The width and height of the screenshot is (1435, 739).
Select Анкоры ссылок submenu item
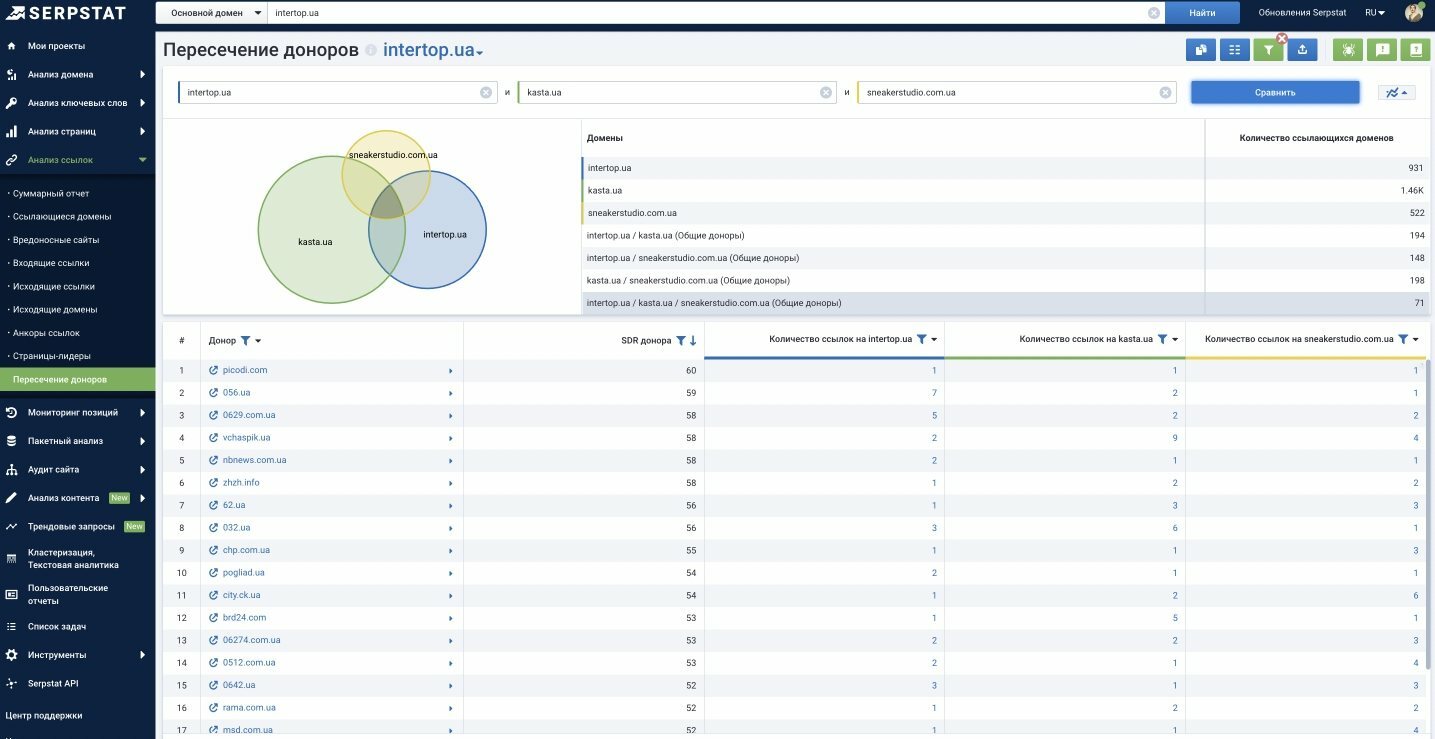[45, 333]
